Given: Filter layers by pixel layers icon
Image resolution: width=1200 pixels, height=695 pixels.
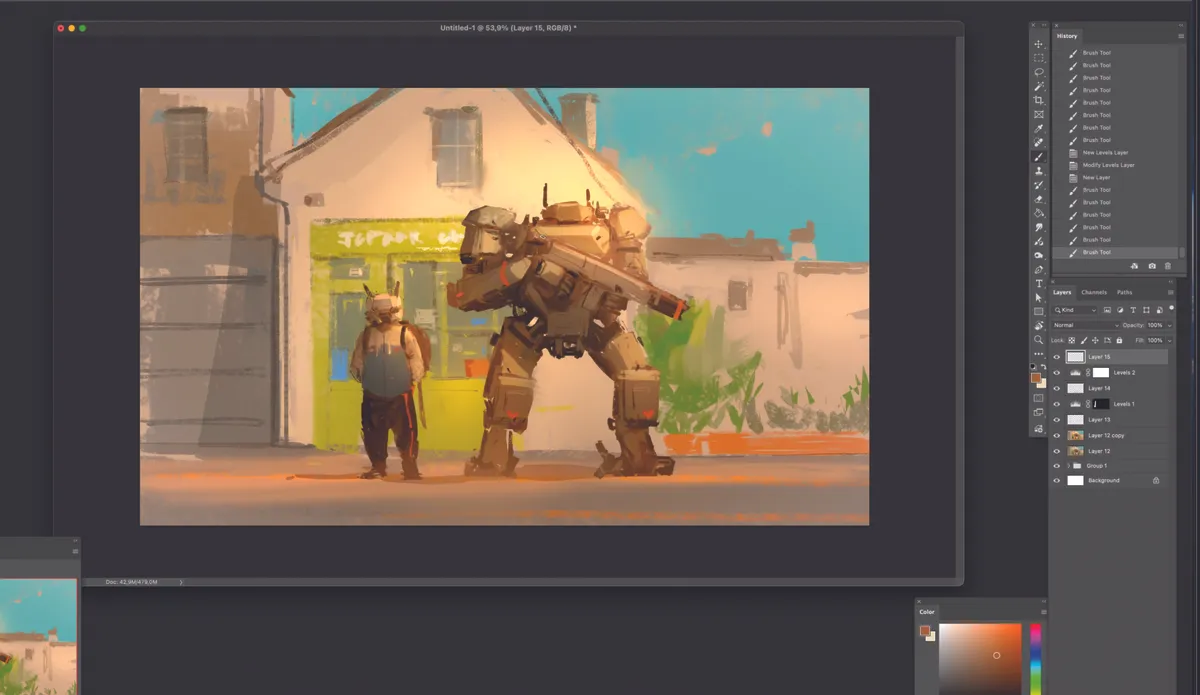Looking at the screenshot, I should click(x=1107, y=310).
